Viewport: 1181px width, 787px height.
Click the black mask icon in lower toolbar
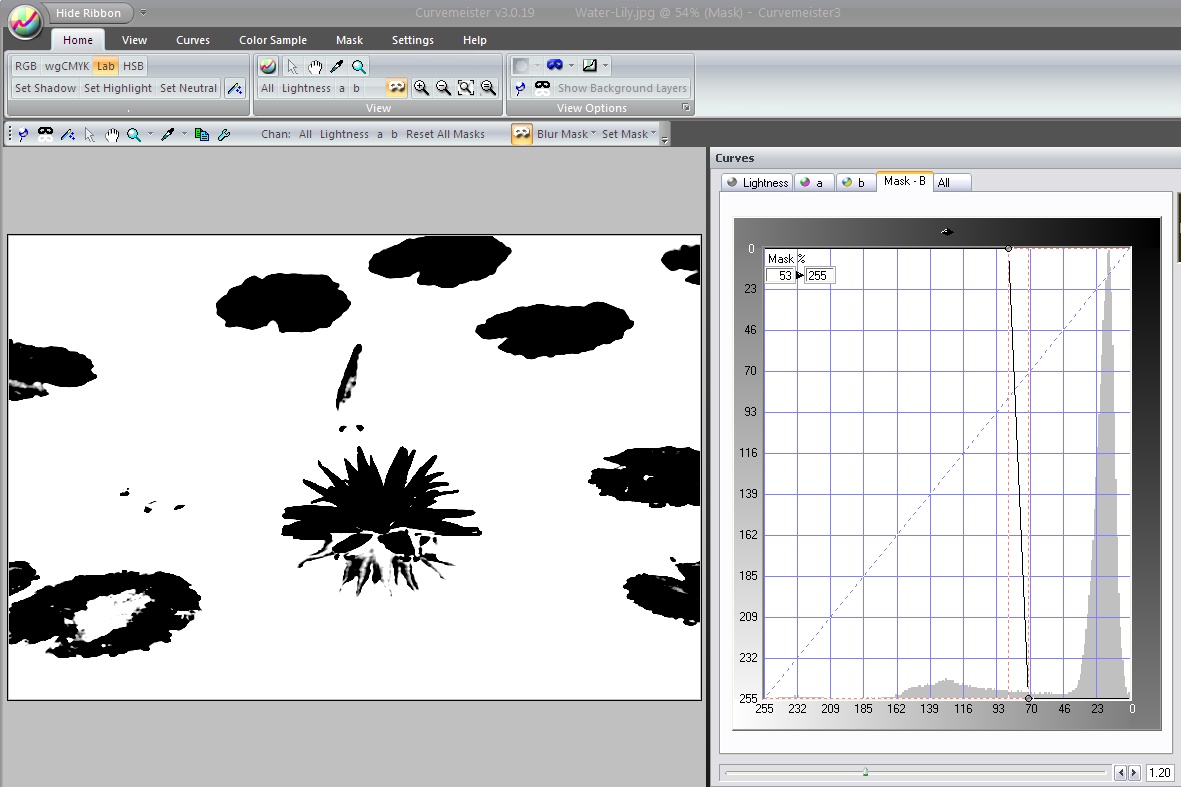pos(45,134)
